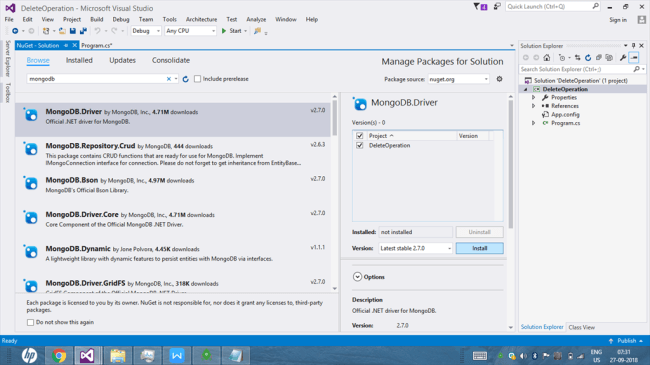
Task: Switch to the Updates tab
Action: pos(122,60)
